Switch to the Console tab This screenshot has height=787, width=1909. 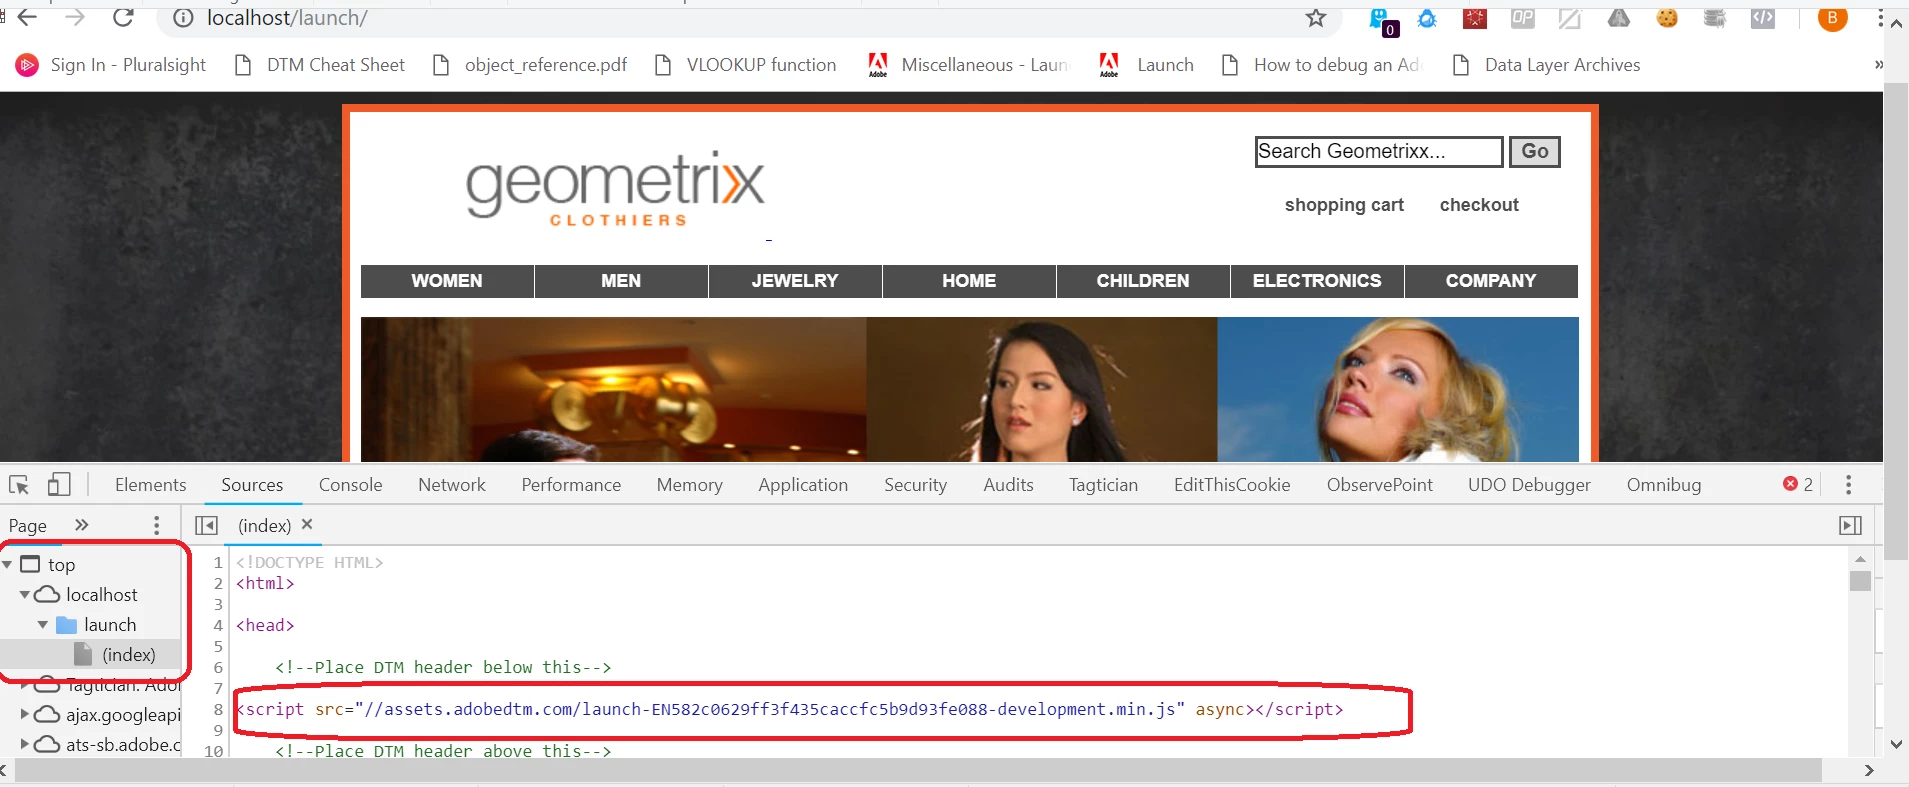pyautogui.click(x=351, y=485)
